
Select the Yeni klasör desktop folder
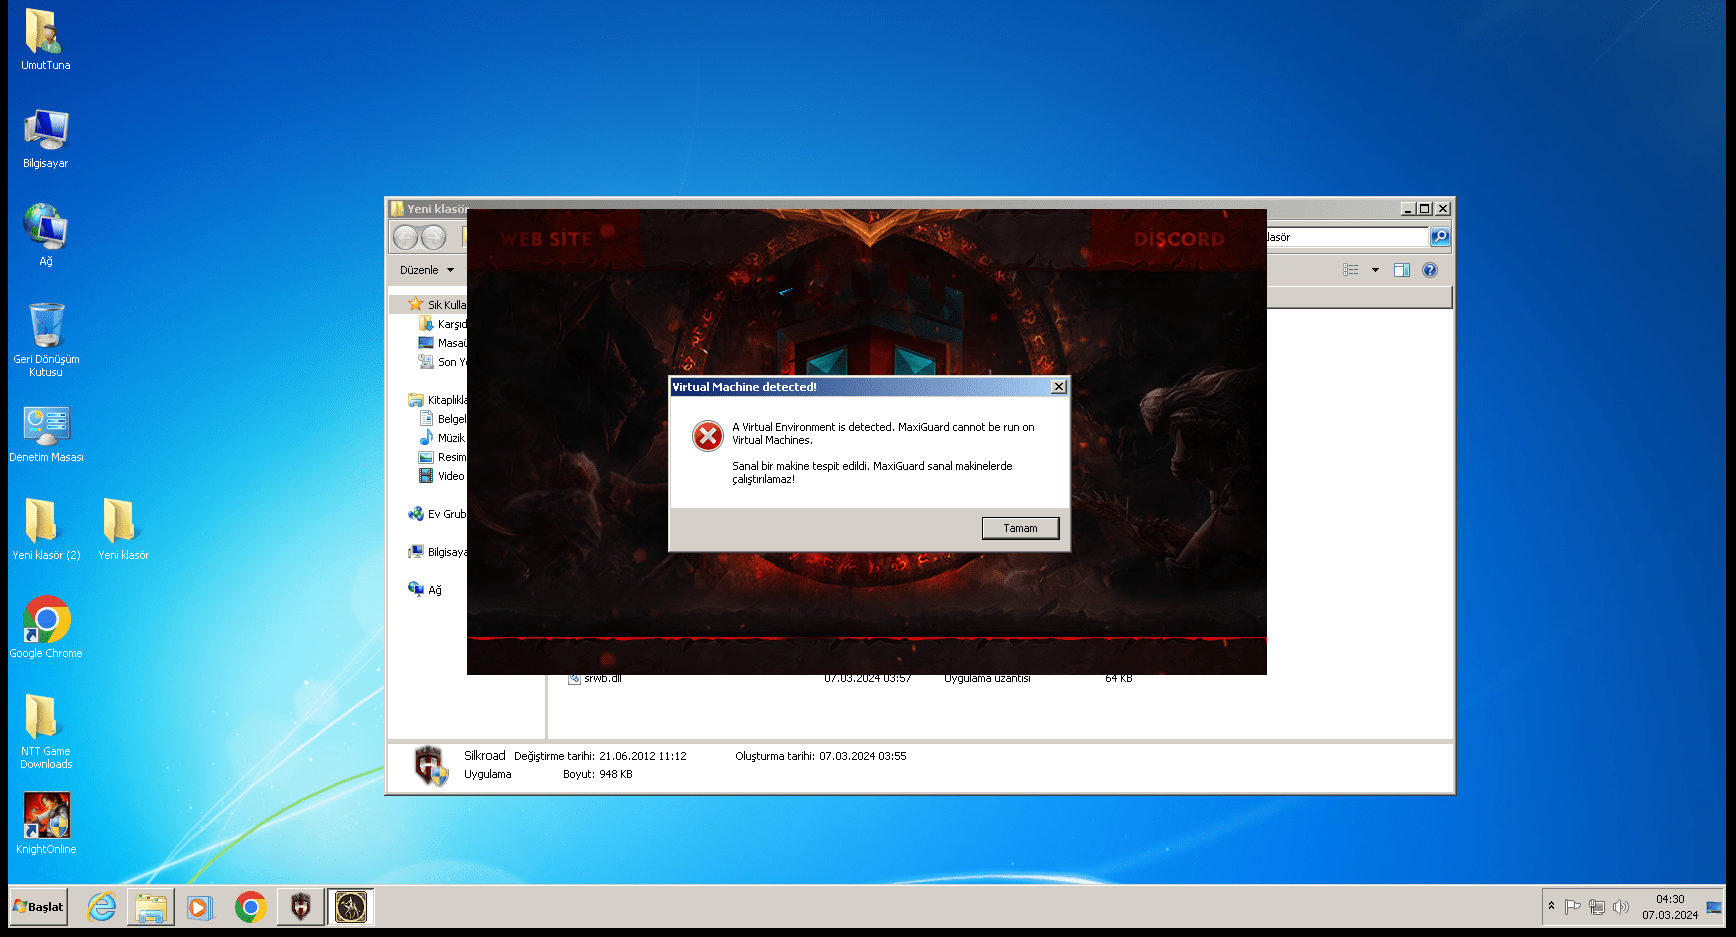click(x=123, y=528)
